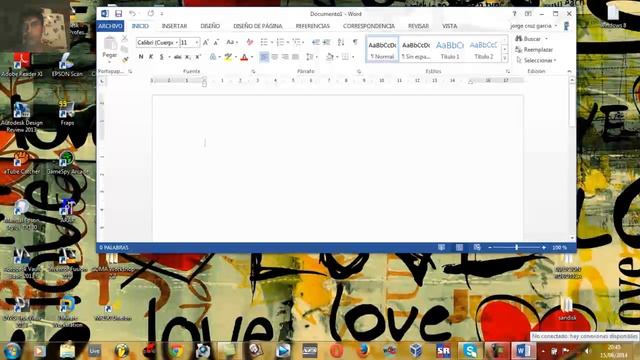
Task: Expand the styles gallery more arrow
Action: tap(505, 59)
